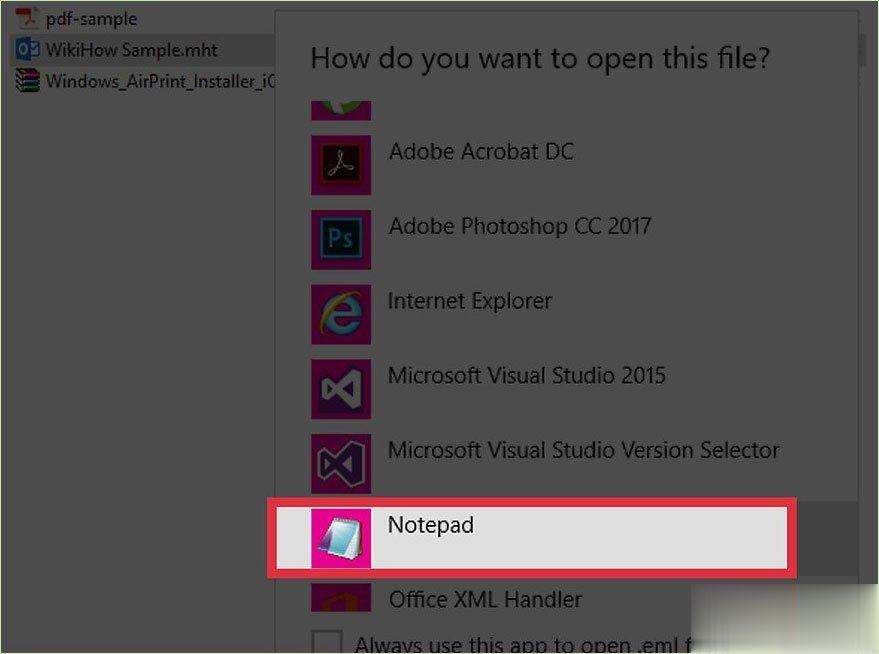This screenshot has width=879, height=654.
Task: Click the Office XML Handler label
Action: 485,600
